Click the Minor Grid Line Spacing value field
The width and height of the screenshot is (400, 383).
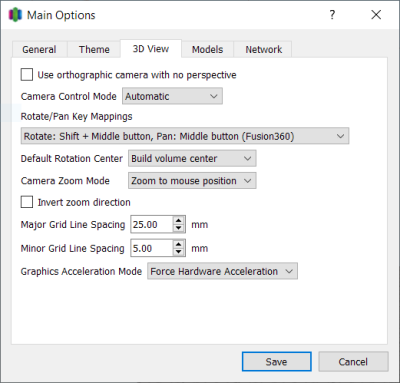pos(152,248)
